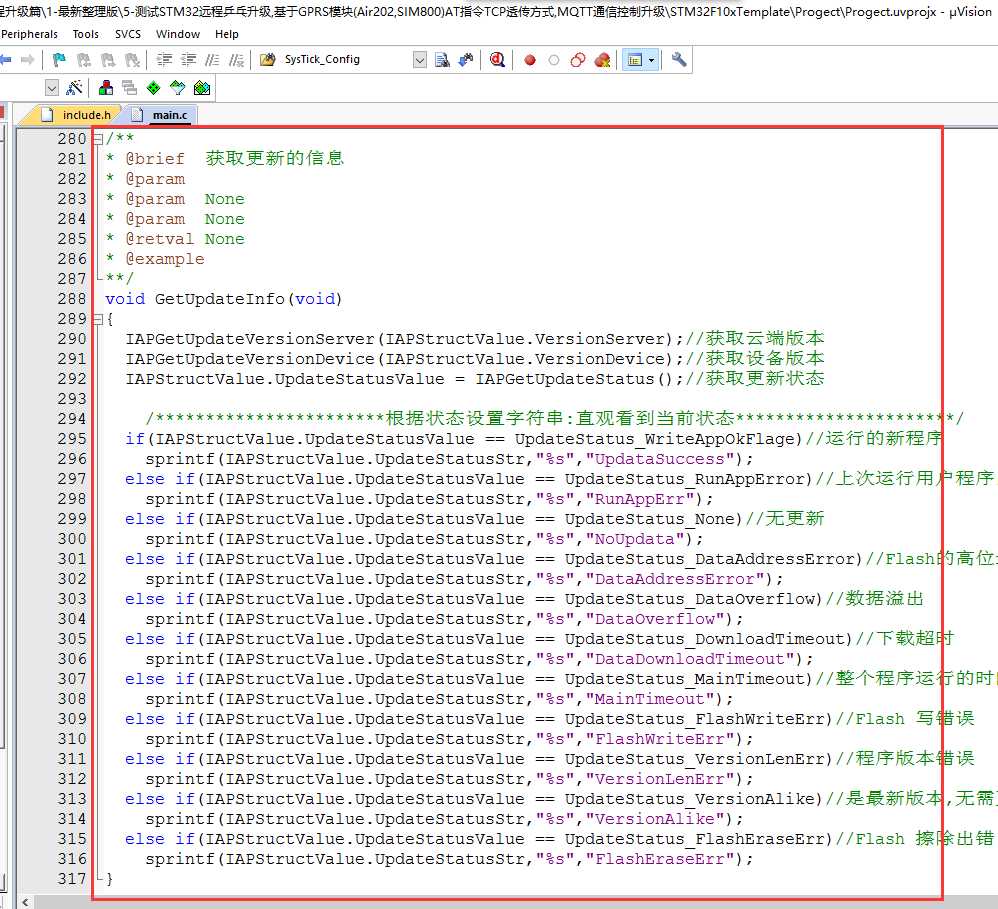Click the "MainTimeout" string literal
The height and width of the screenshot is (909, 998).
click(x=650, y=699)
